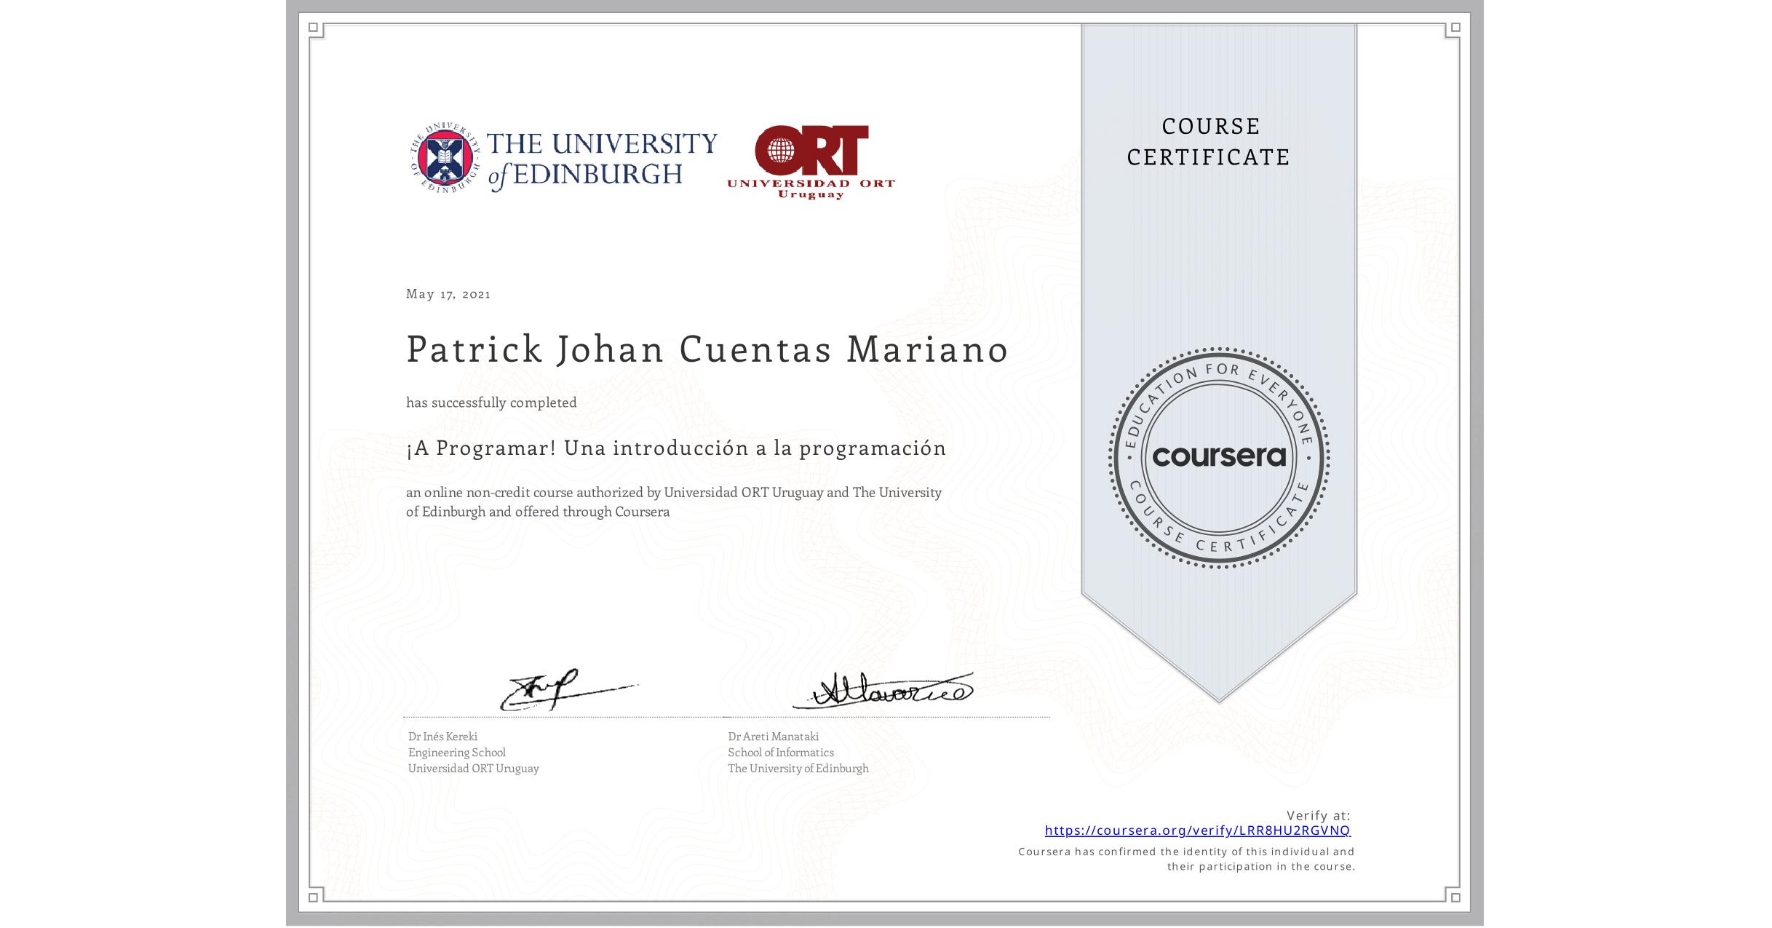Click 'School of Informatics' text
This screenshot has width=1772, height=928.
point(781,752)
